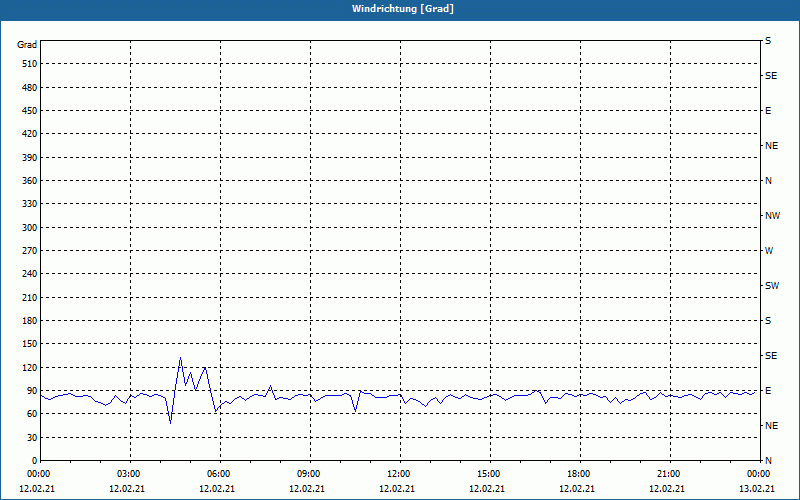Click the N compass label at 360 gridline
The height and width of the screenshot is (500, 800).
[768, 181]
